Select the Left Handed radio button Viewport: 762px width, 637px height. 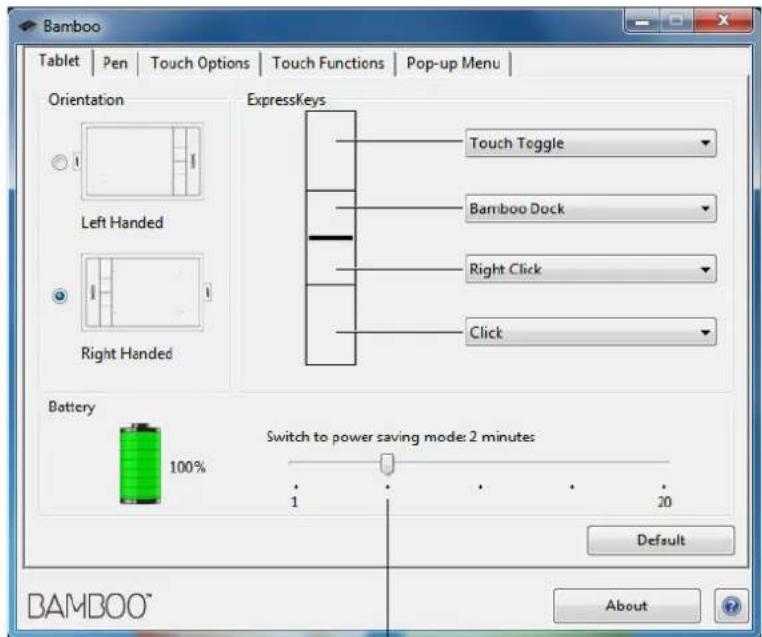[59, 162]
